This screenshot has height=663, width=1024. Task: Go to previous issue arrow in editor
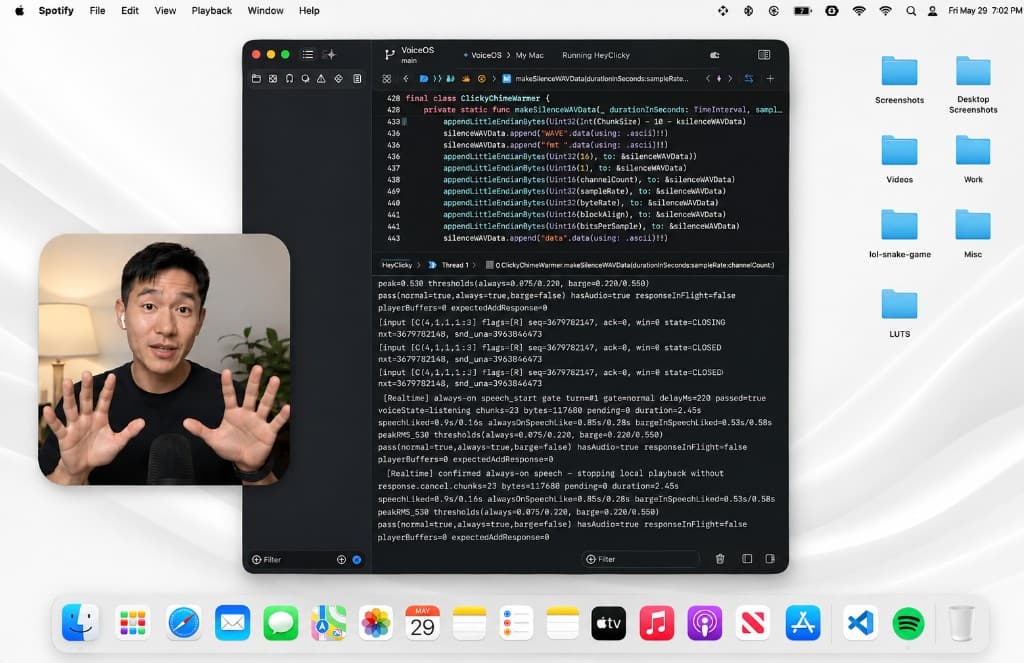(708, 78)
